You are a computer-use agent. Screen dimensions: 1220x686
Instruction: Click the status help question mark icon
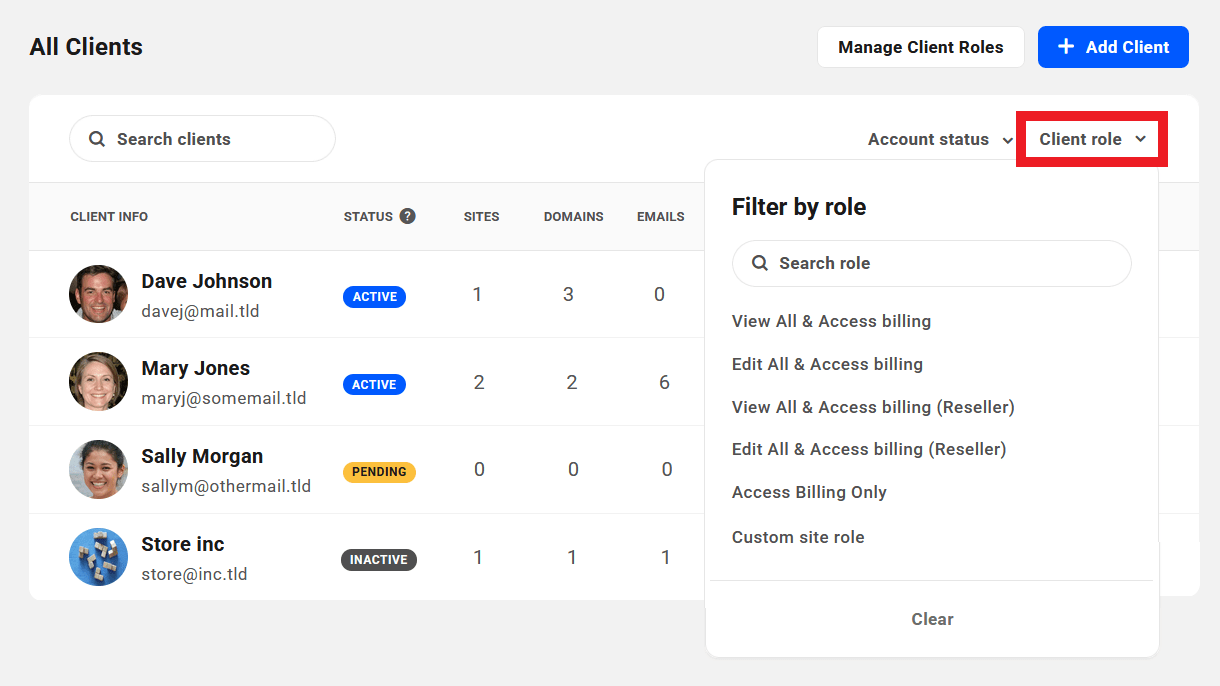(407, 216)
